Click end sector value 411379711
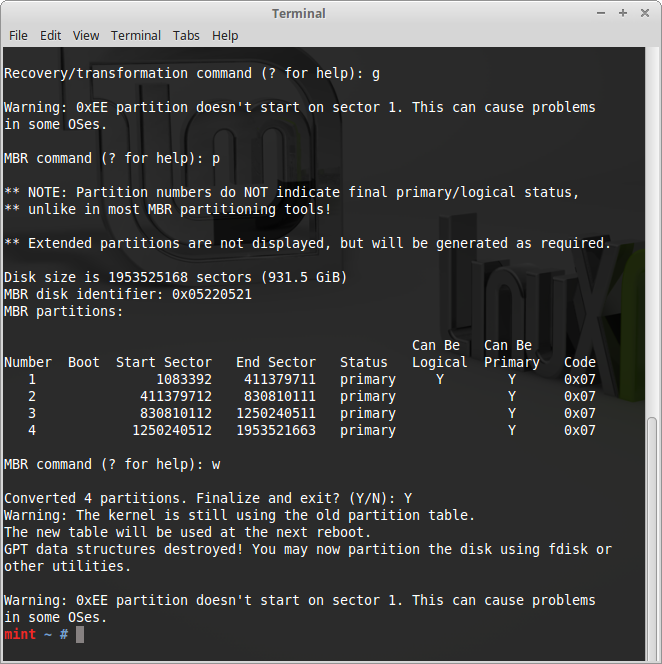 280,379
